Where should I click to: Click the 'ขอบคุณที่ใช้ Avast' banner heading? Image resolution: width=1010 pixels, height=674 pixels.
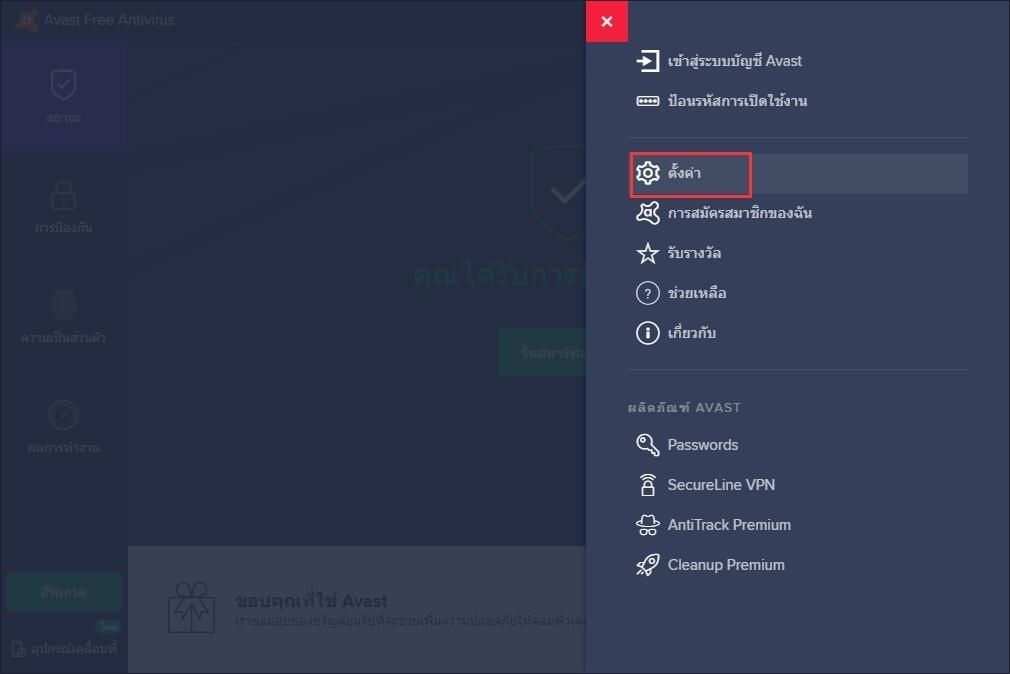click(x=311, y=601)
